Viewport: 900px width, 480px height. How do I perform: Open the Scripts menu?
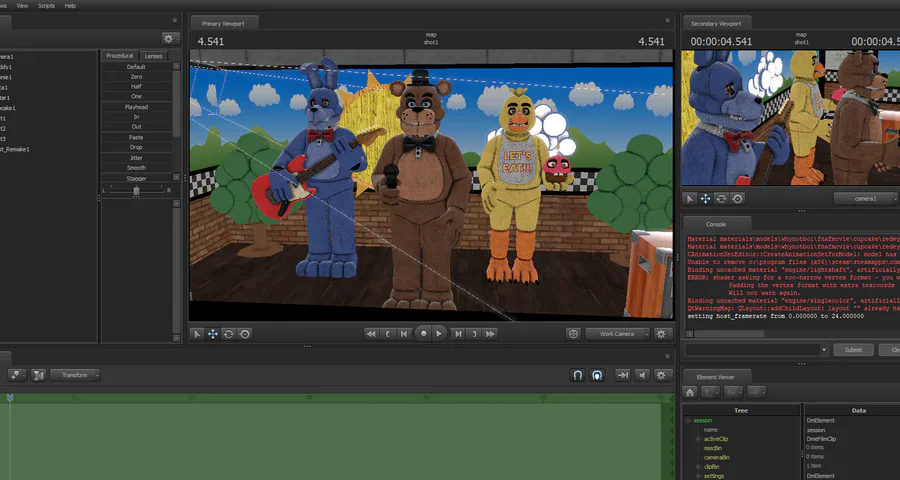click(x=46, y=5)
